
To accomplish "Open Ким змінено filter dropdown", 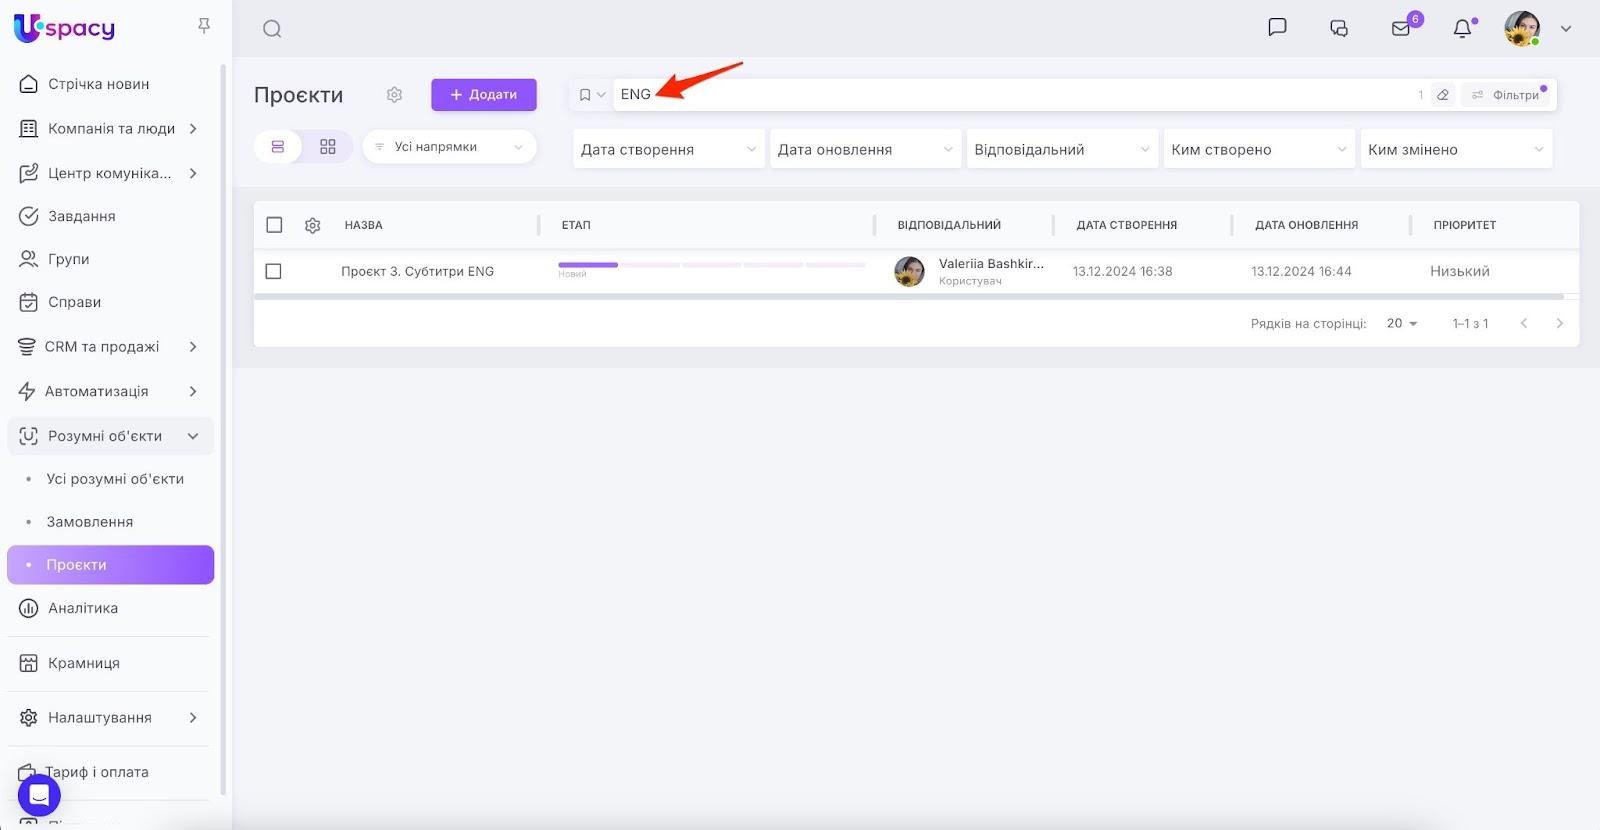I will (x=1456, y=149).
